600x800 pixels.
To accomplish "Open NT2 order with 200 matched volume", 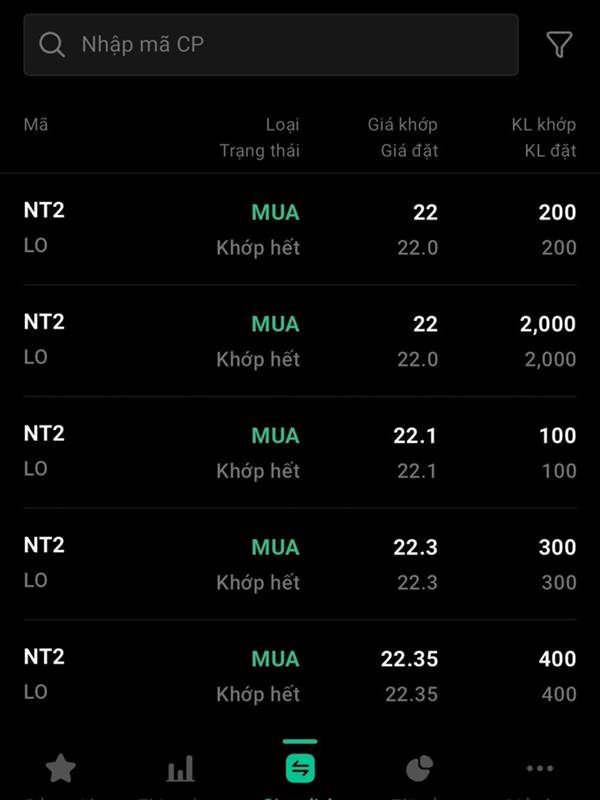I will click(x=300, y=229).
